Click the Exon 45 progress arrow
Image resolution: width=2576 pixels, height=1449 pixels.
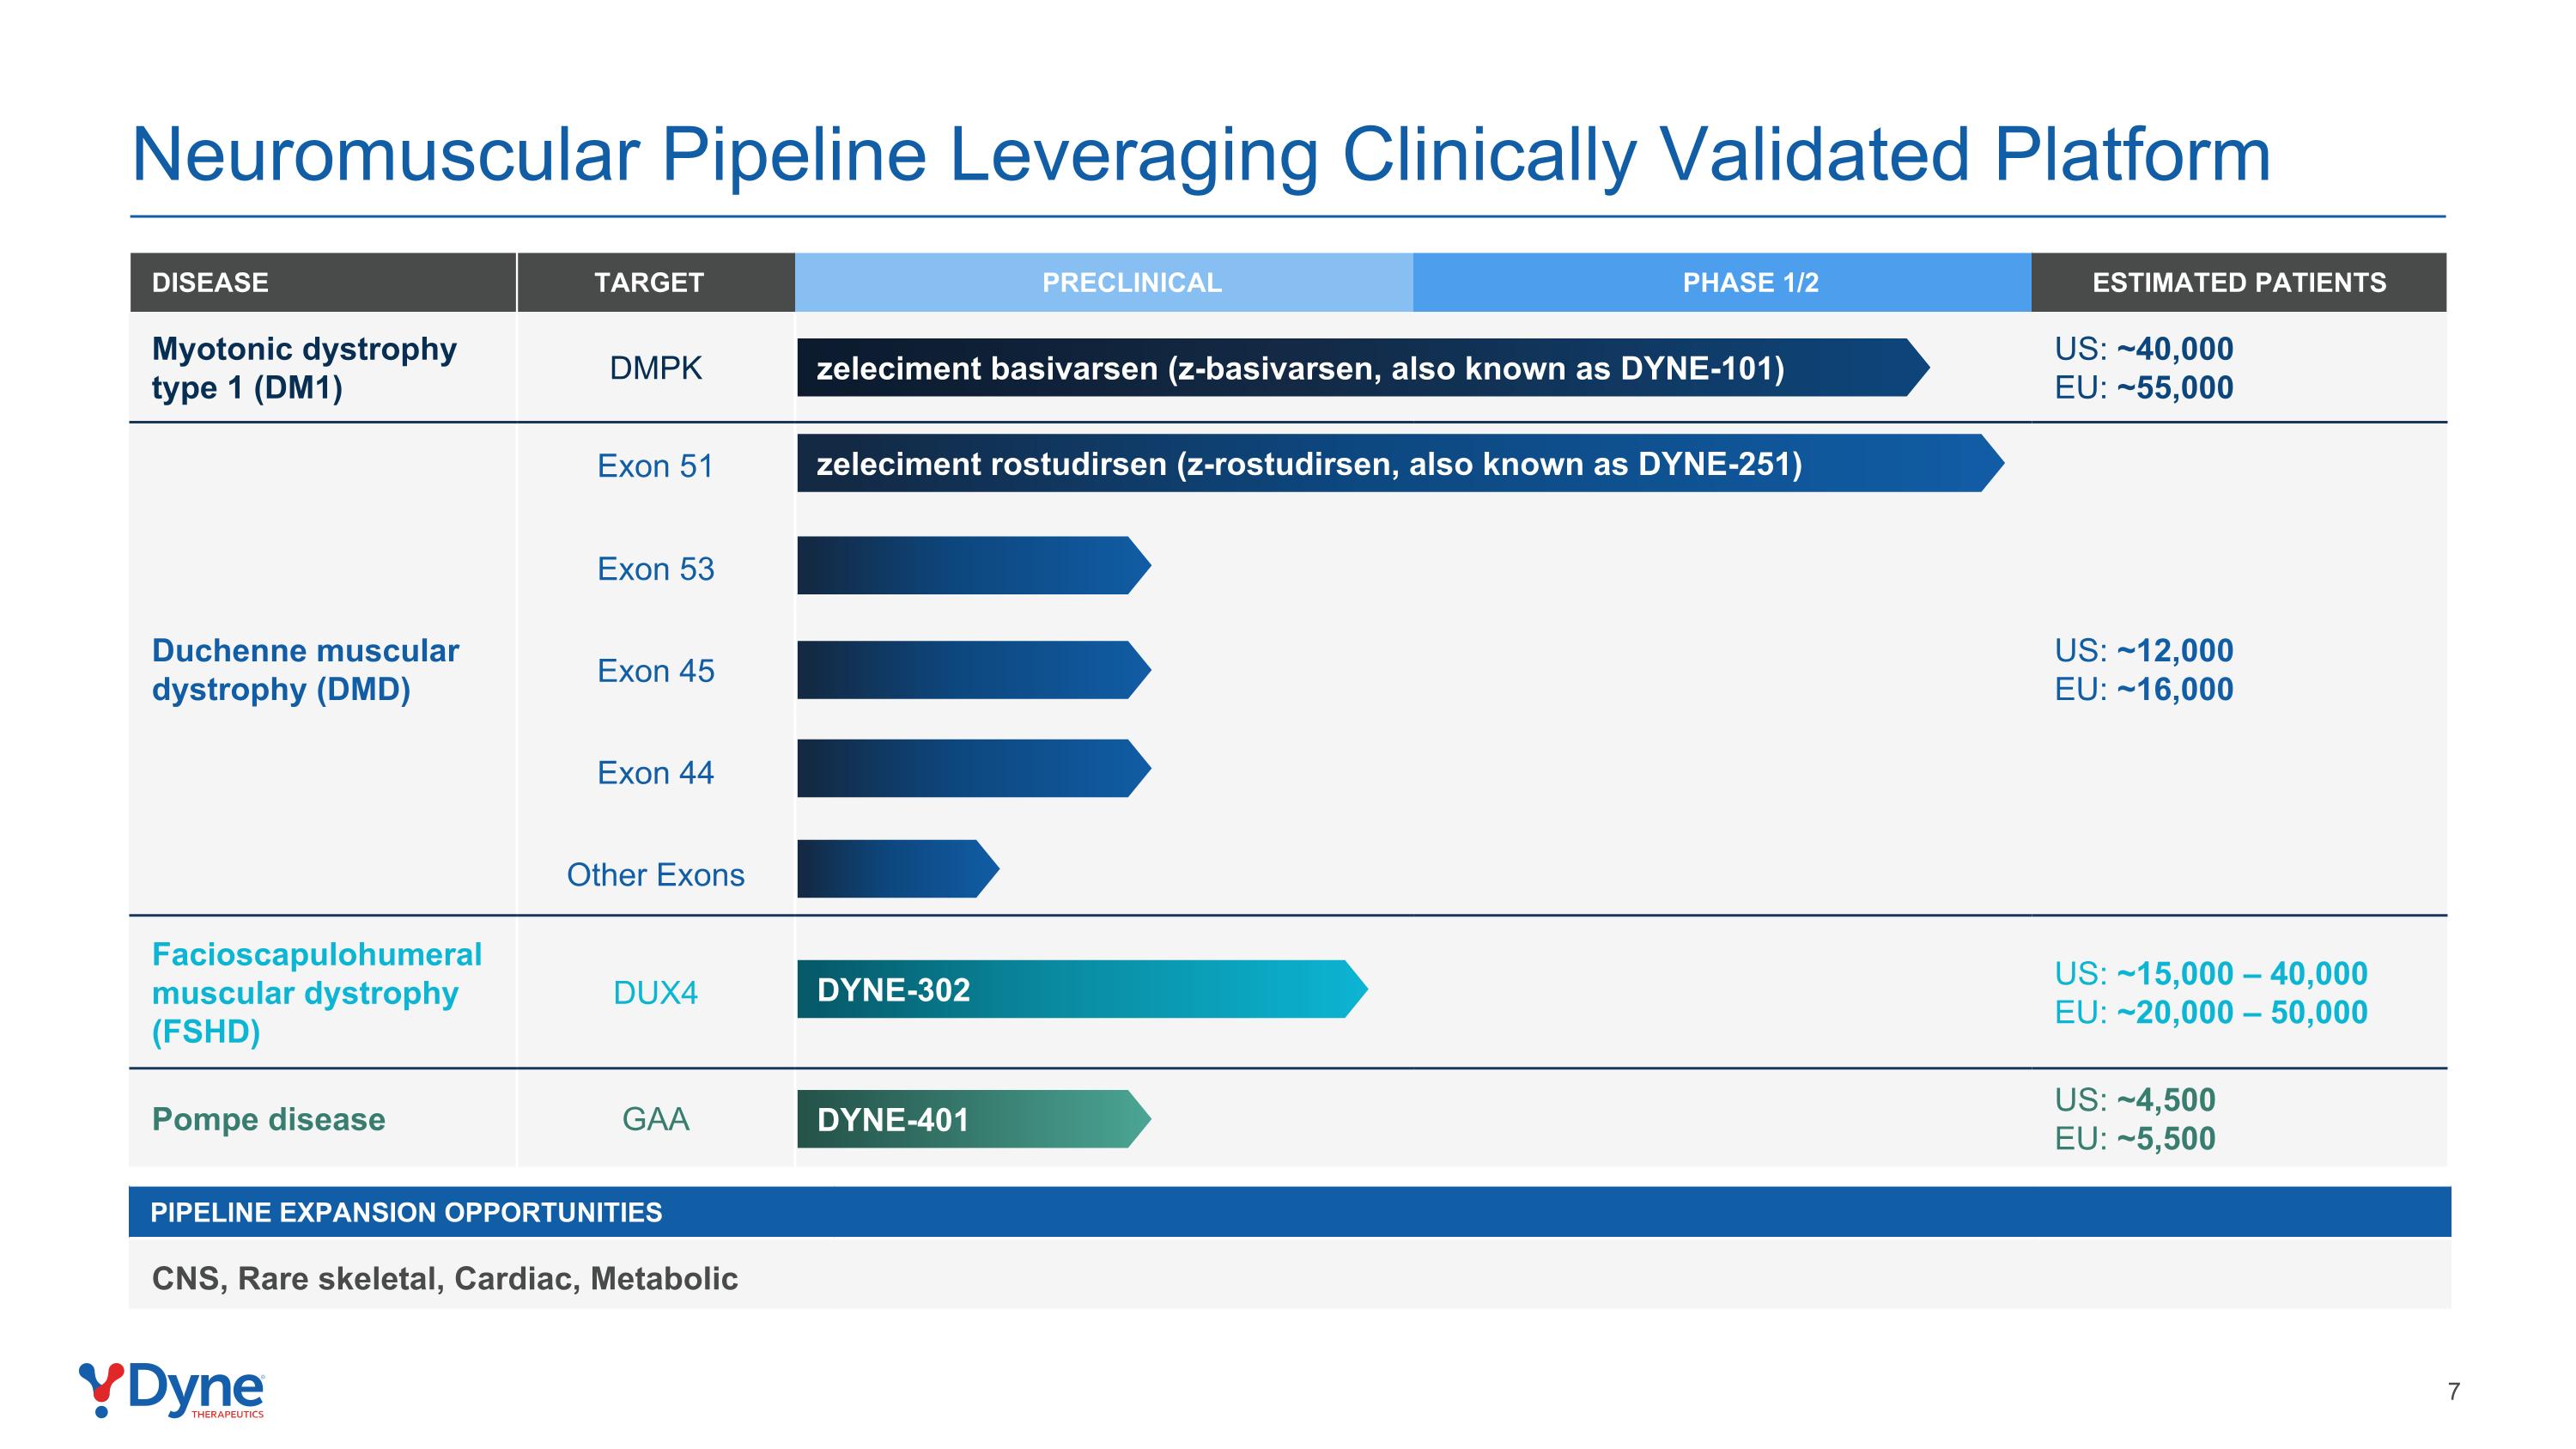[972, 670]
